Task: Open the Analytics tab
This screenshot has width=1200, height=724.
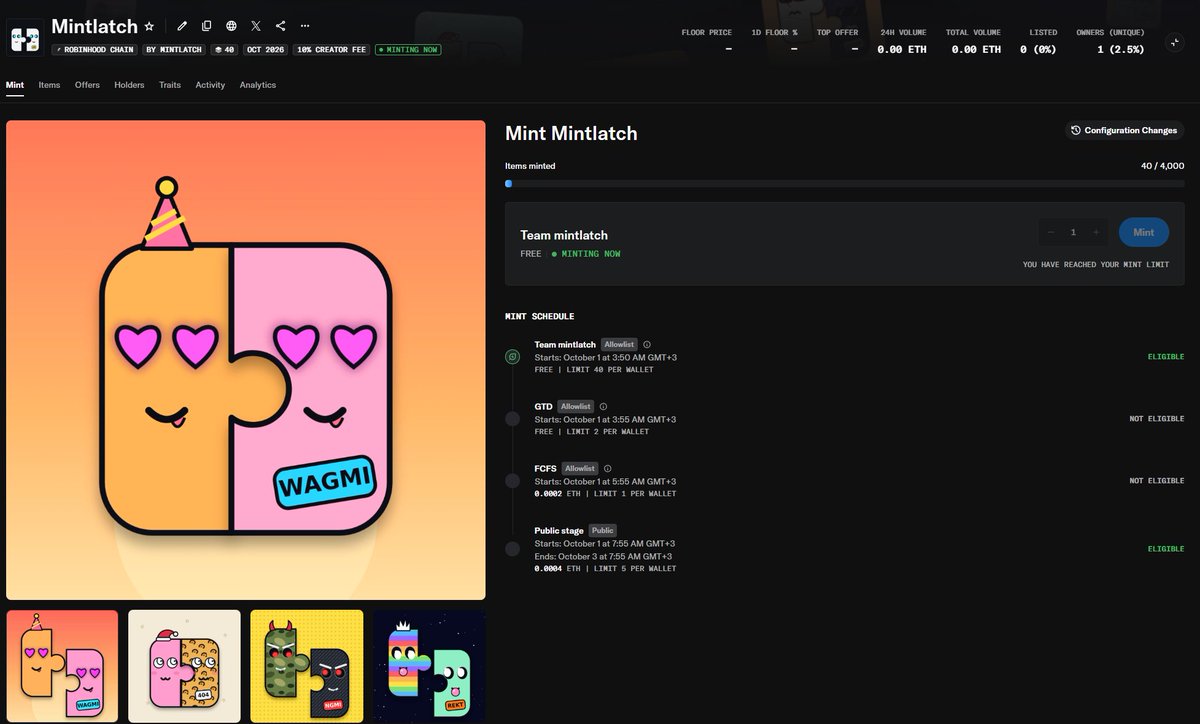Action: (x=257, y=85)
